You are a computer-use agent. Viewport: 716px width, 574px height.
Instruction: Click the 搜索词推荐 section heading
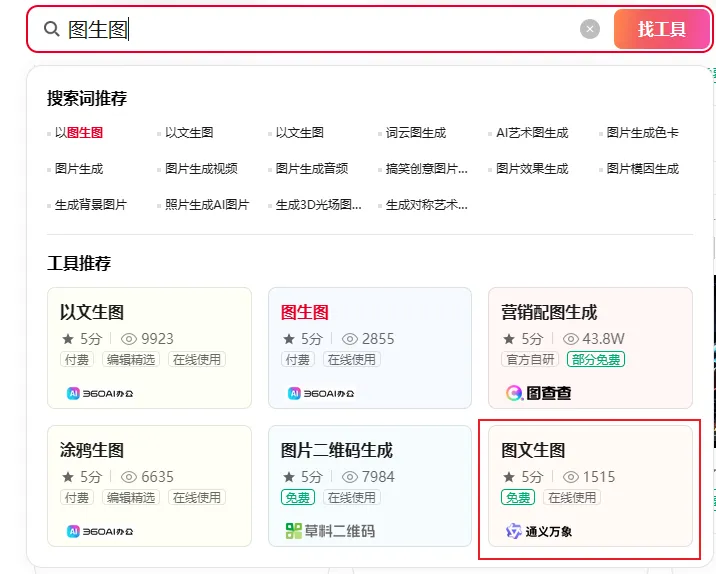[x=87, y=98]
